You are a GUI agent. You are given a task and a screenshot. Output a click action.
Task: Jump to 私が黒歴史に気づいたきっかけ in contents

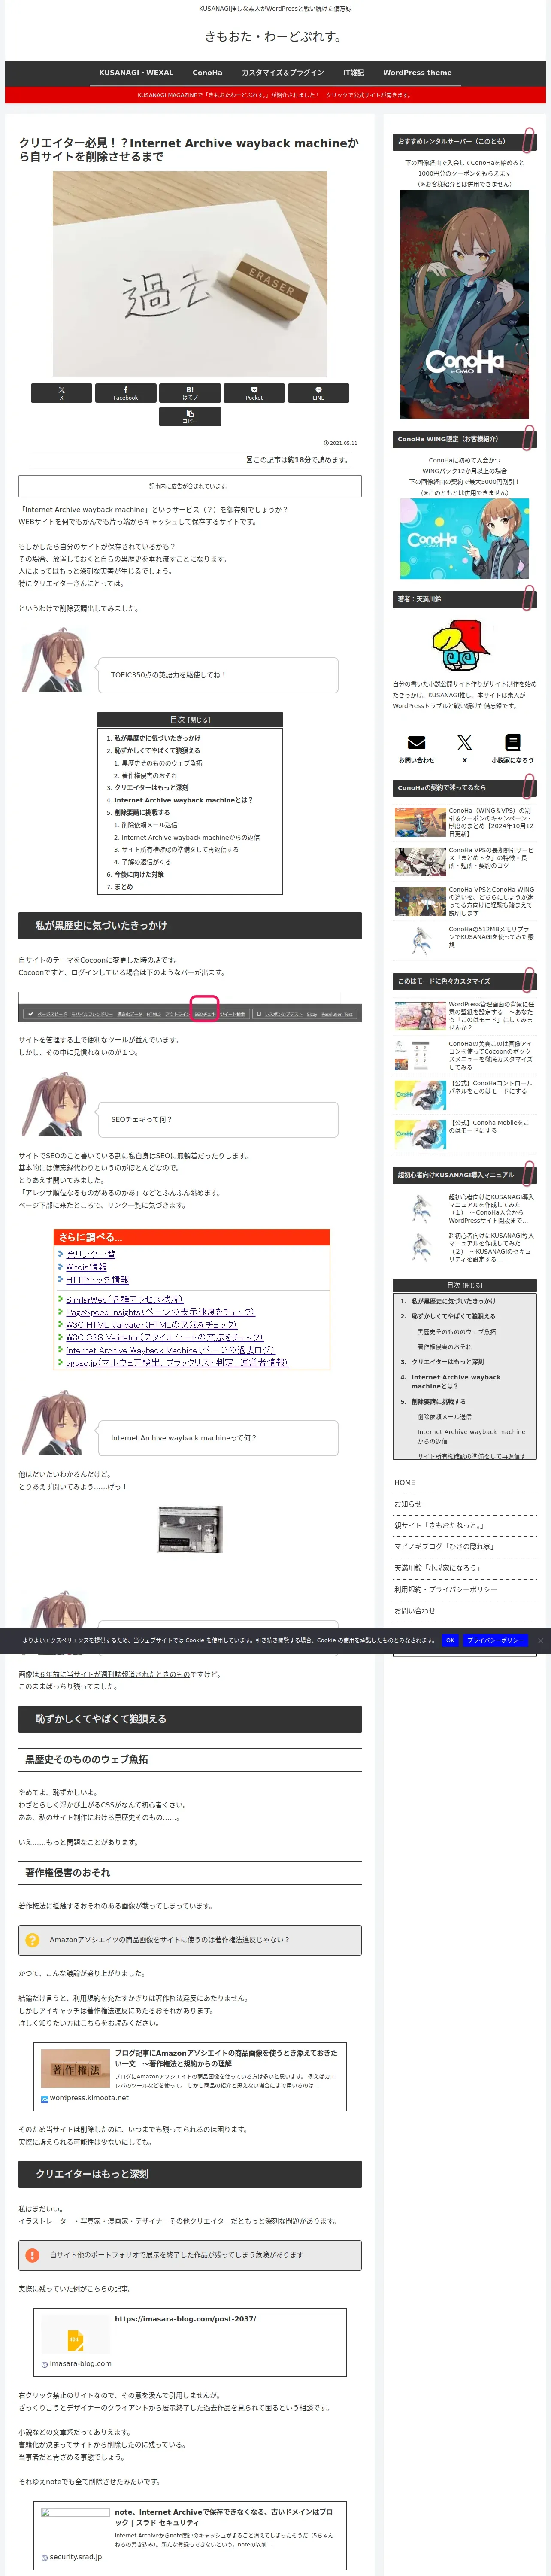[x=157, y=738]
